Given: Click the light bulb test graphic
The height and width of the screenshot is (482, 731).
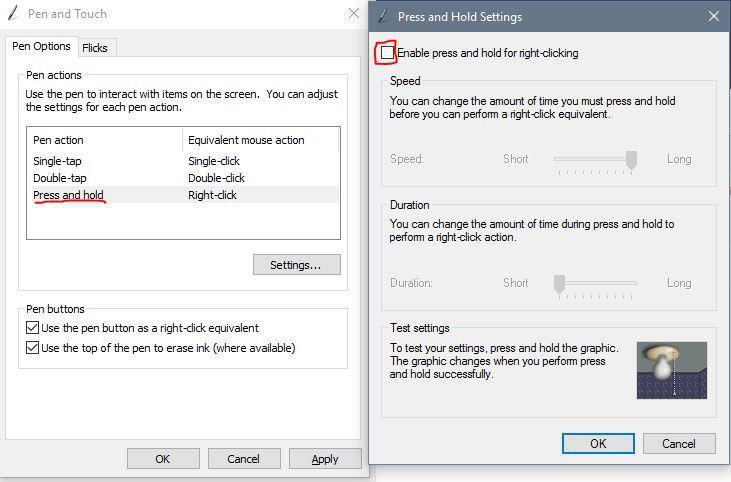Looking at the screenshot, I should [672, 370].
